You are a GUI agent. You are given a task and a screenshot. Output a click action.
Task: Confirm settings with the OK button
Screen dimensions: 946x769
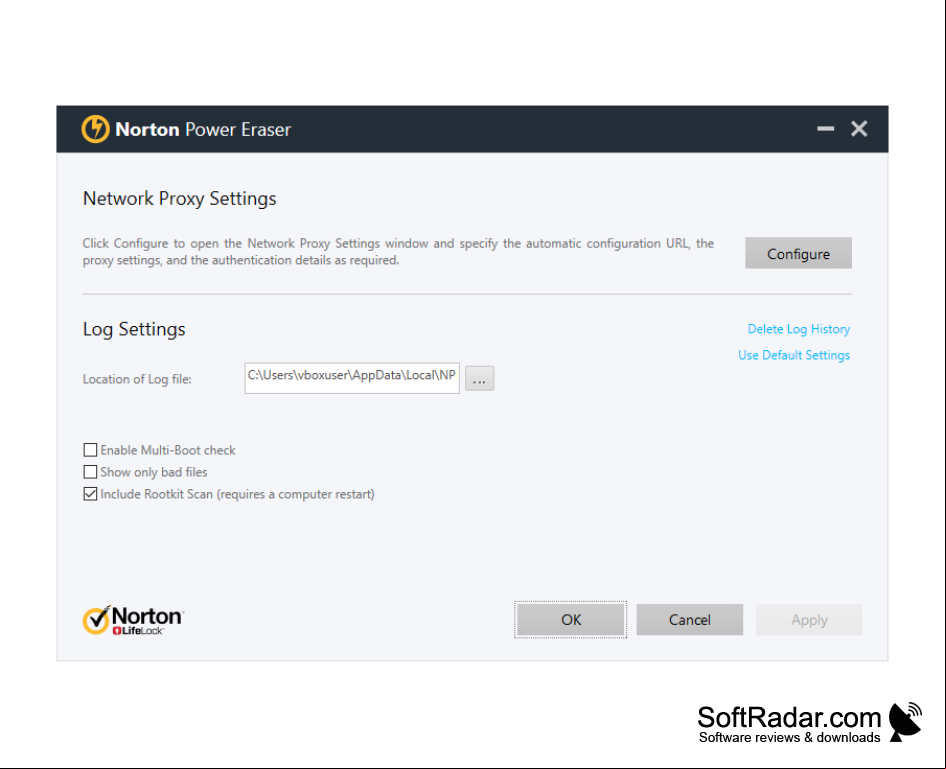tap(570, 619)
